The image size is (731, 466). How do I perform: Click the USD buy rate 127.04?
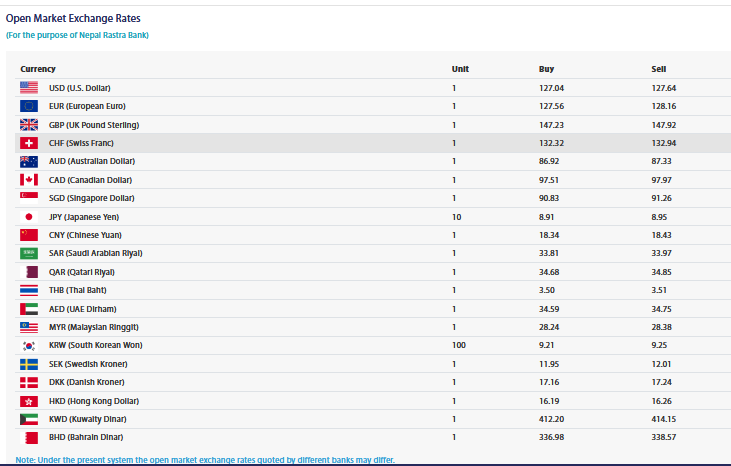point(552,88)
